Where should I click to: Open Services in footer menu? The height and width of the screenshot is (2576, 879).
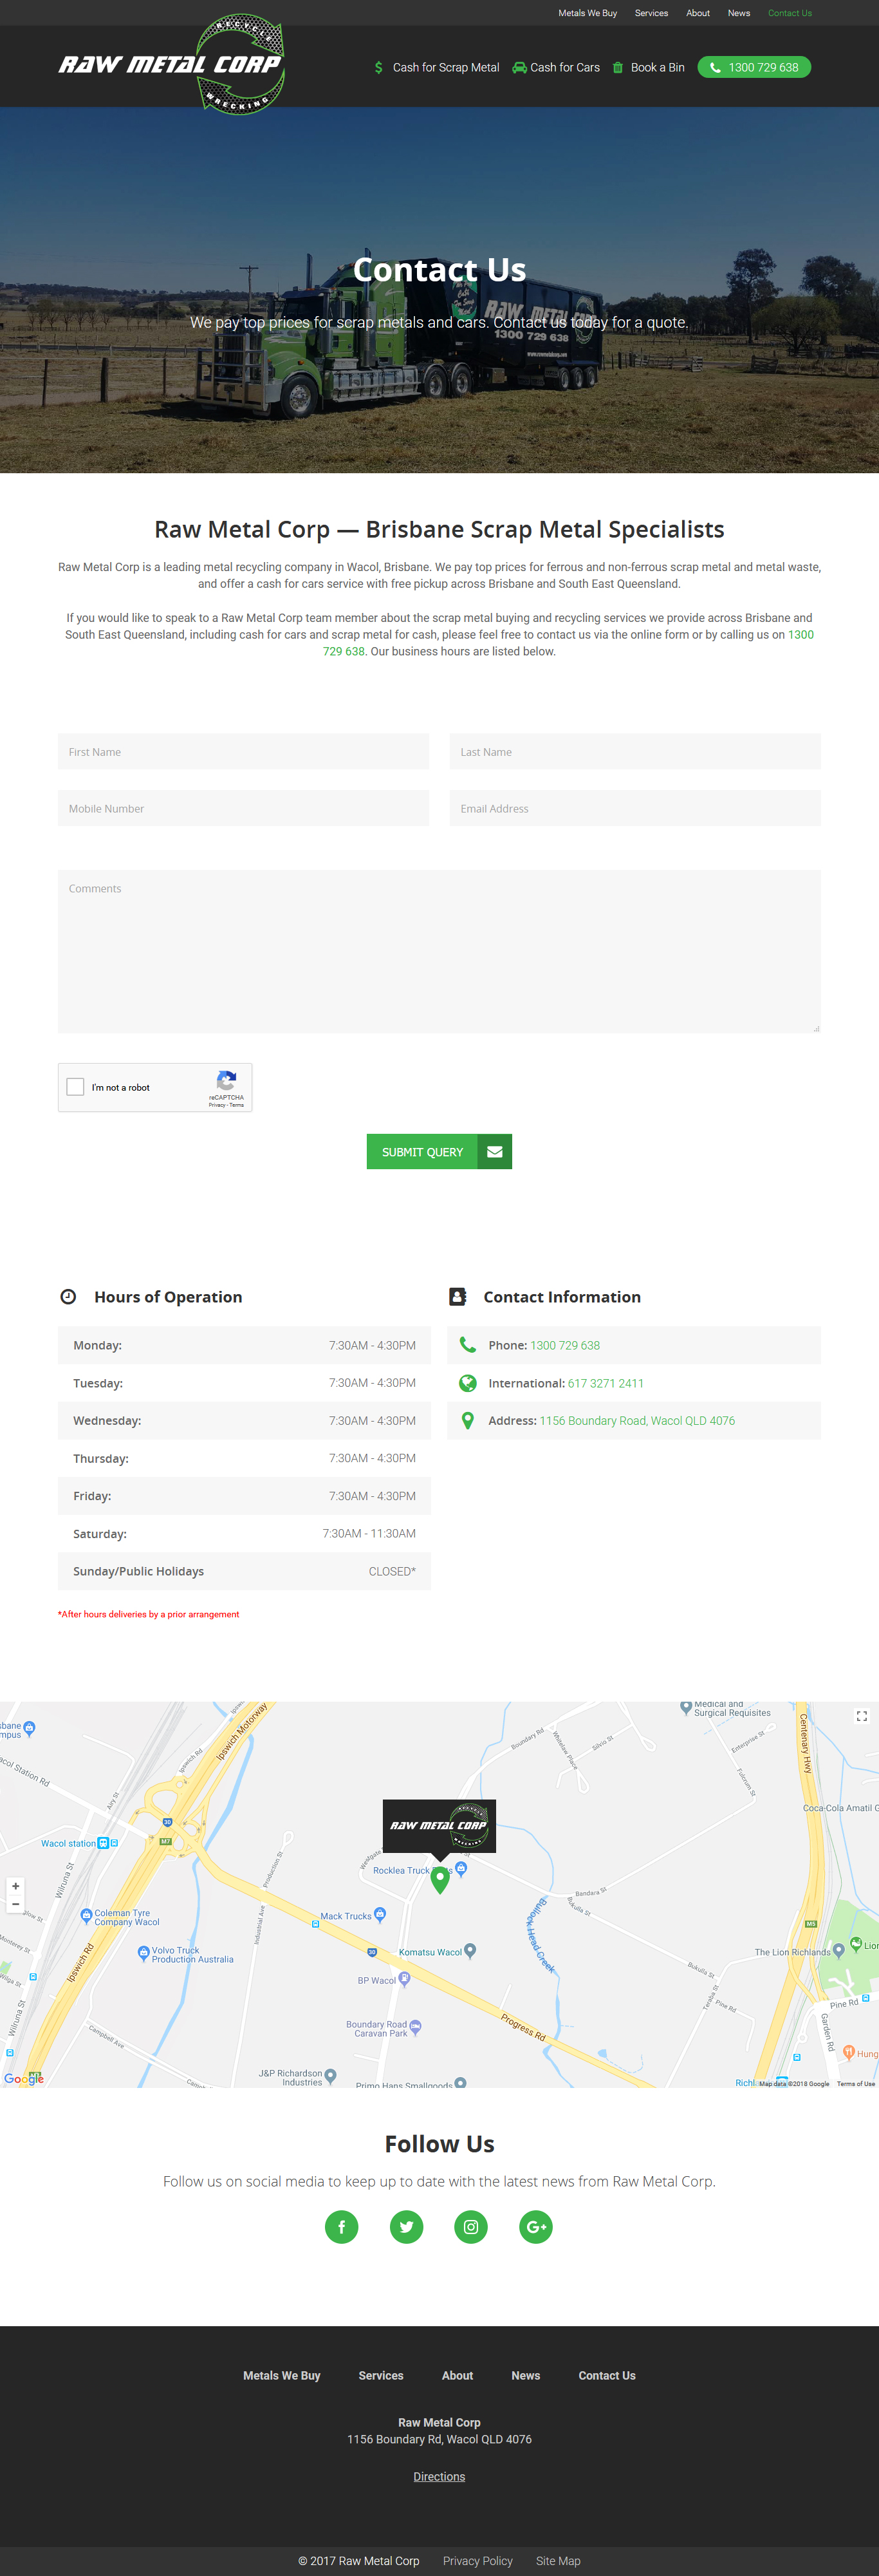point(381,2376)
